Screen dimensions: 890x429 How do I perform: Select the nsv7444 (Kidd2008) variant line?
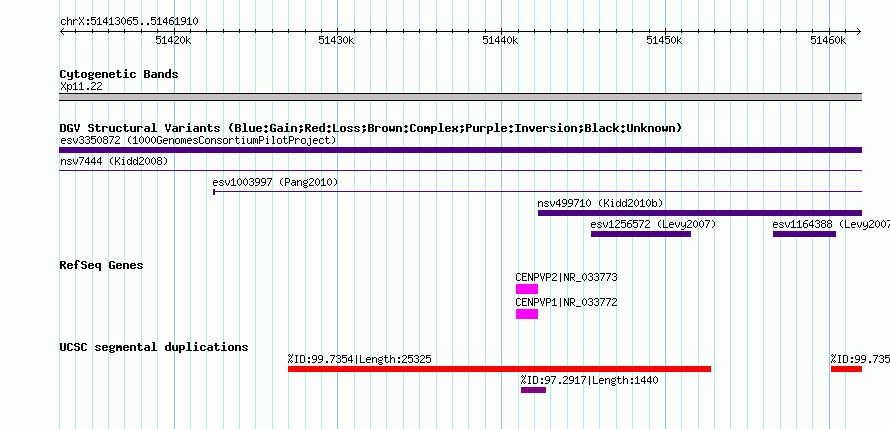pos(460,170)
